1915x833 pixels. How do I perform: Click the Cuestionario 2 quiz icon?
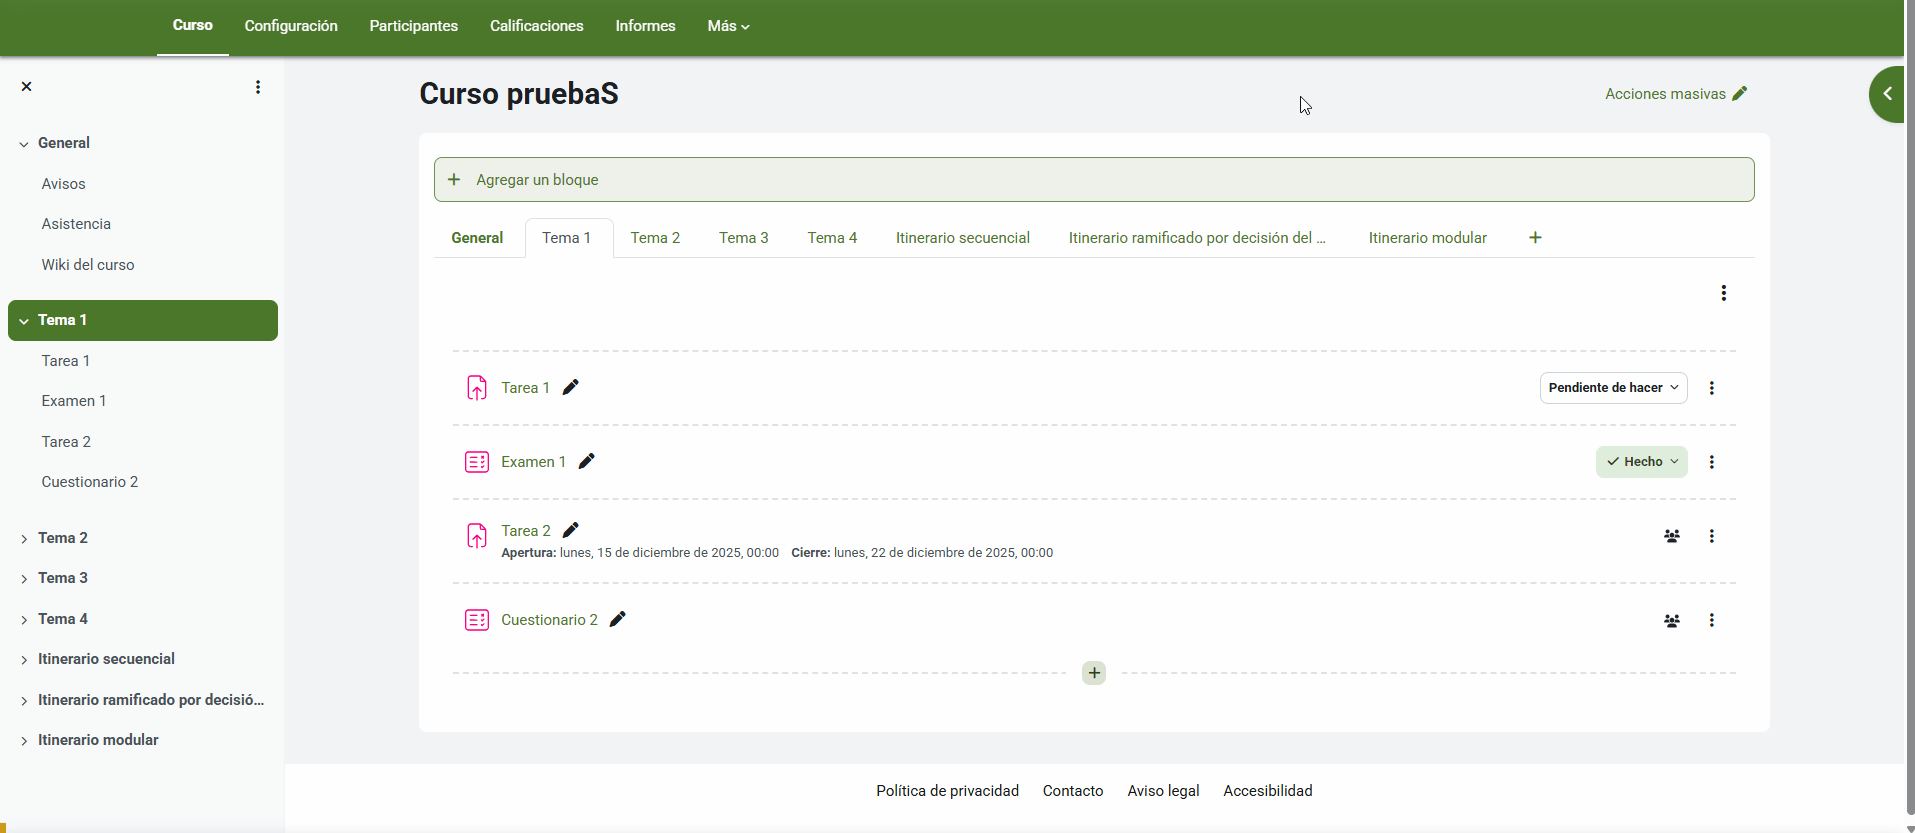click(x=477, y=620)
